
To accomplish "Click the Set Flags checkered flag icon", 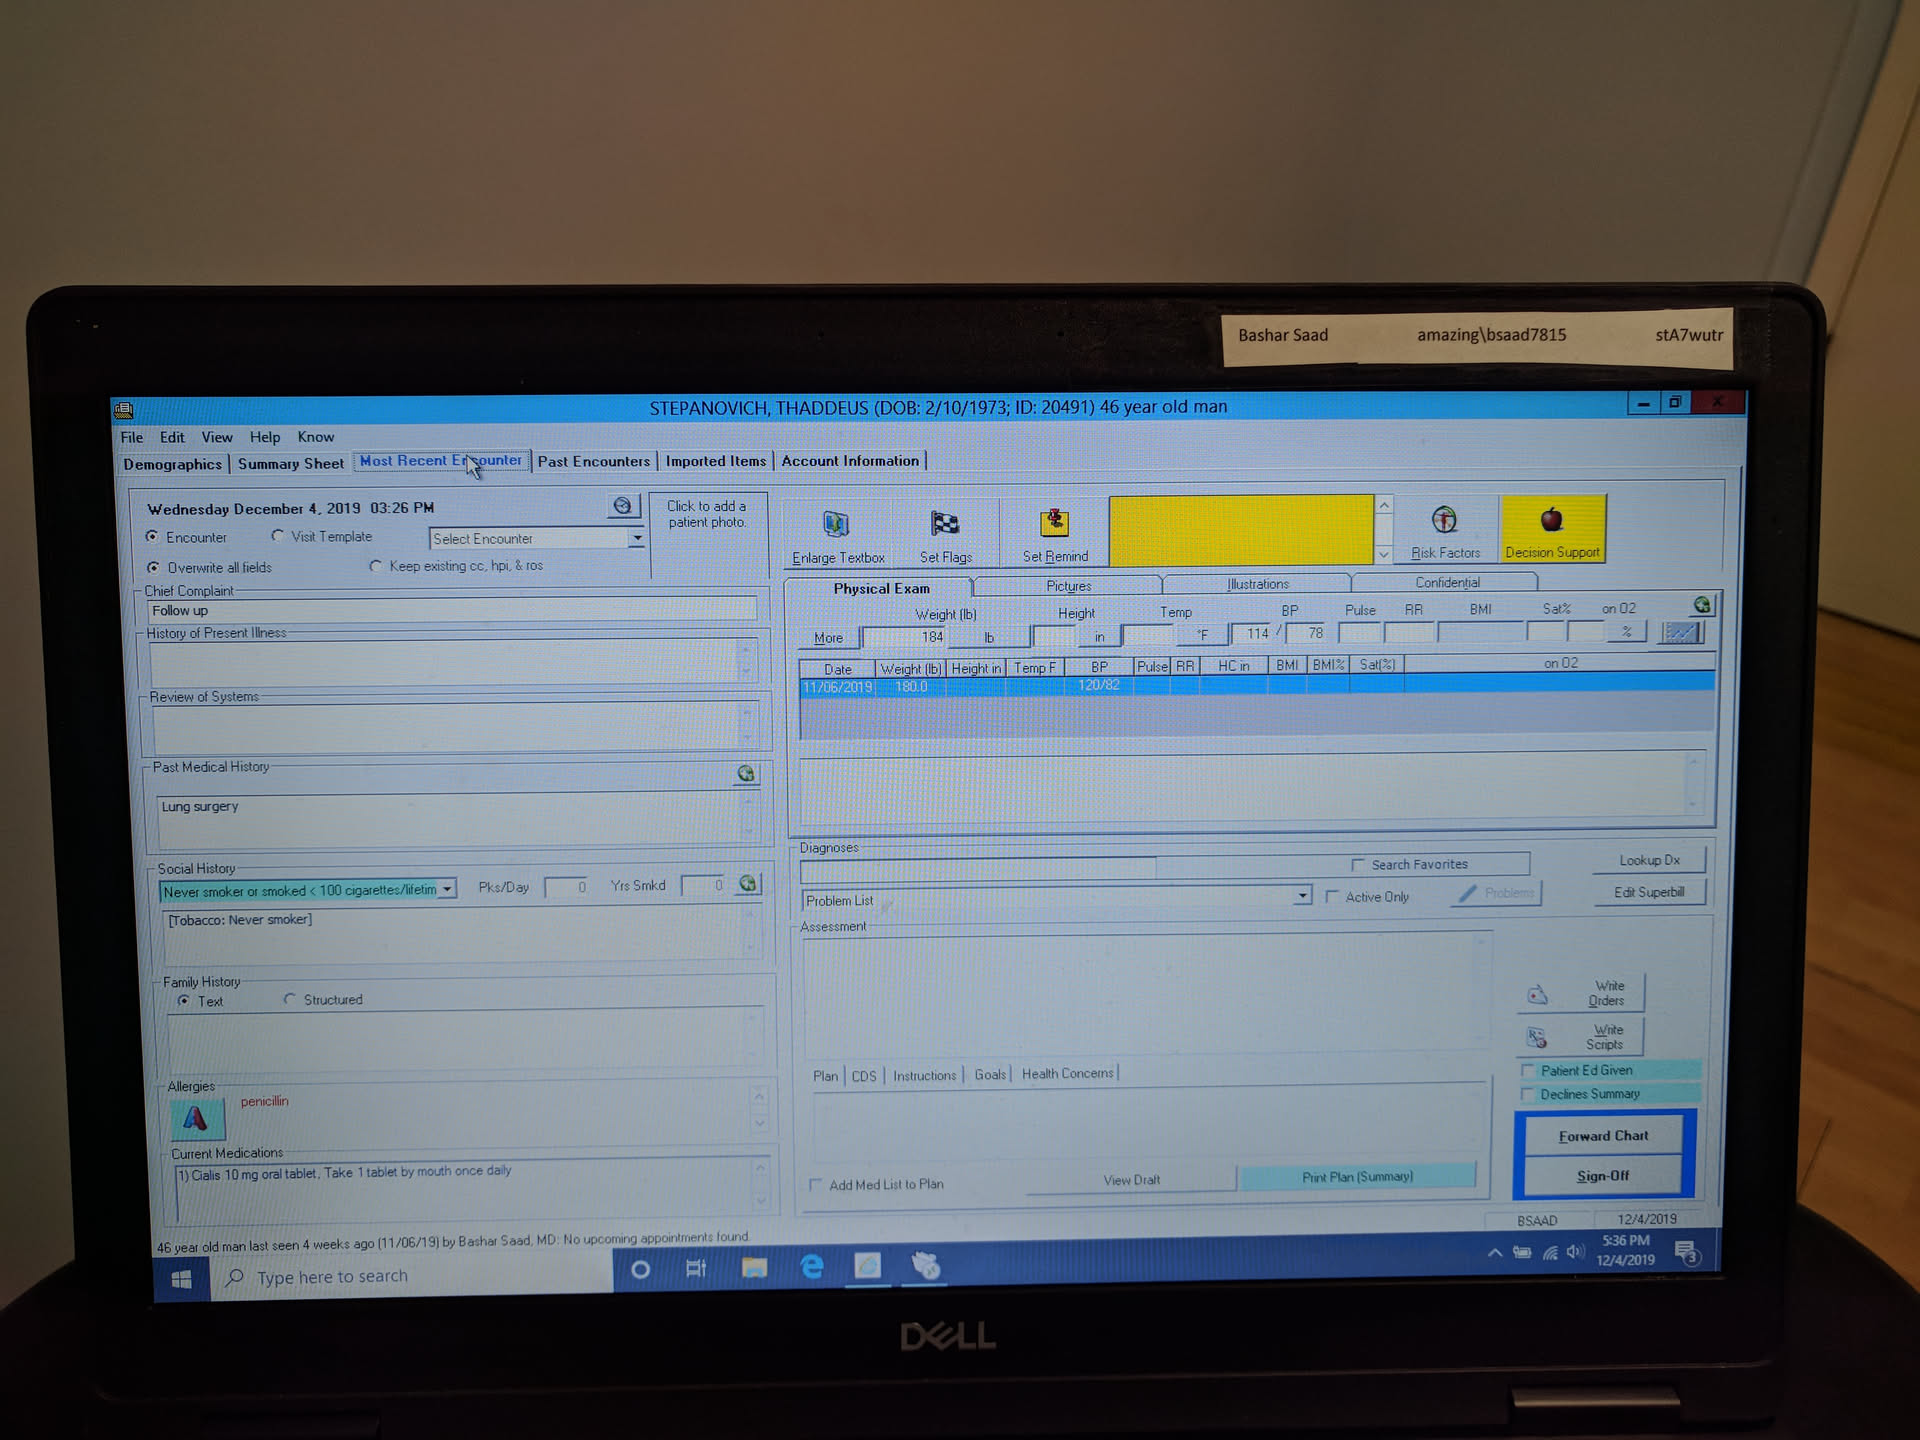I will point(945,523).
